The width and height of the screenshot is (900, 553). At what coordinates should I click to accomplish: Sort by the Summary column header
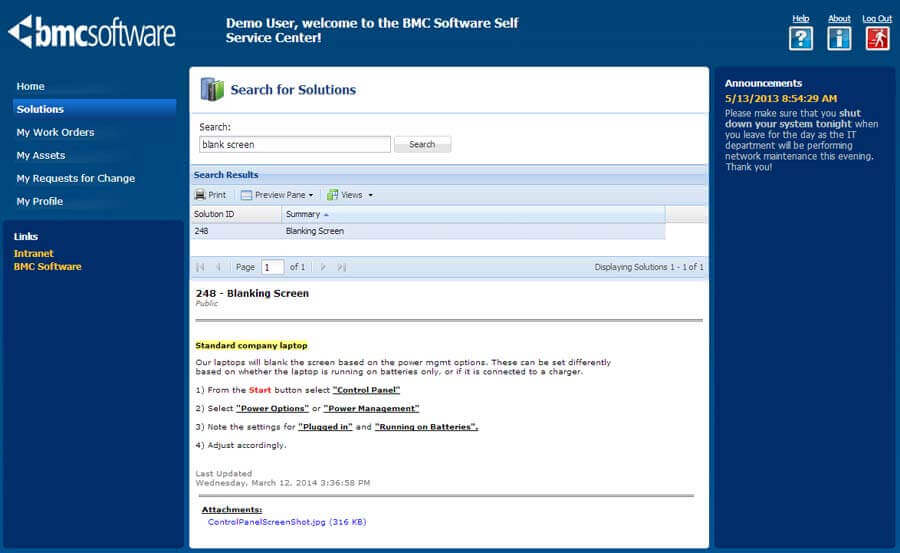click(473, 214)
